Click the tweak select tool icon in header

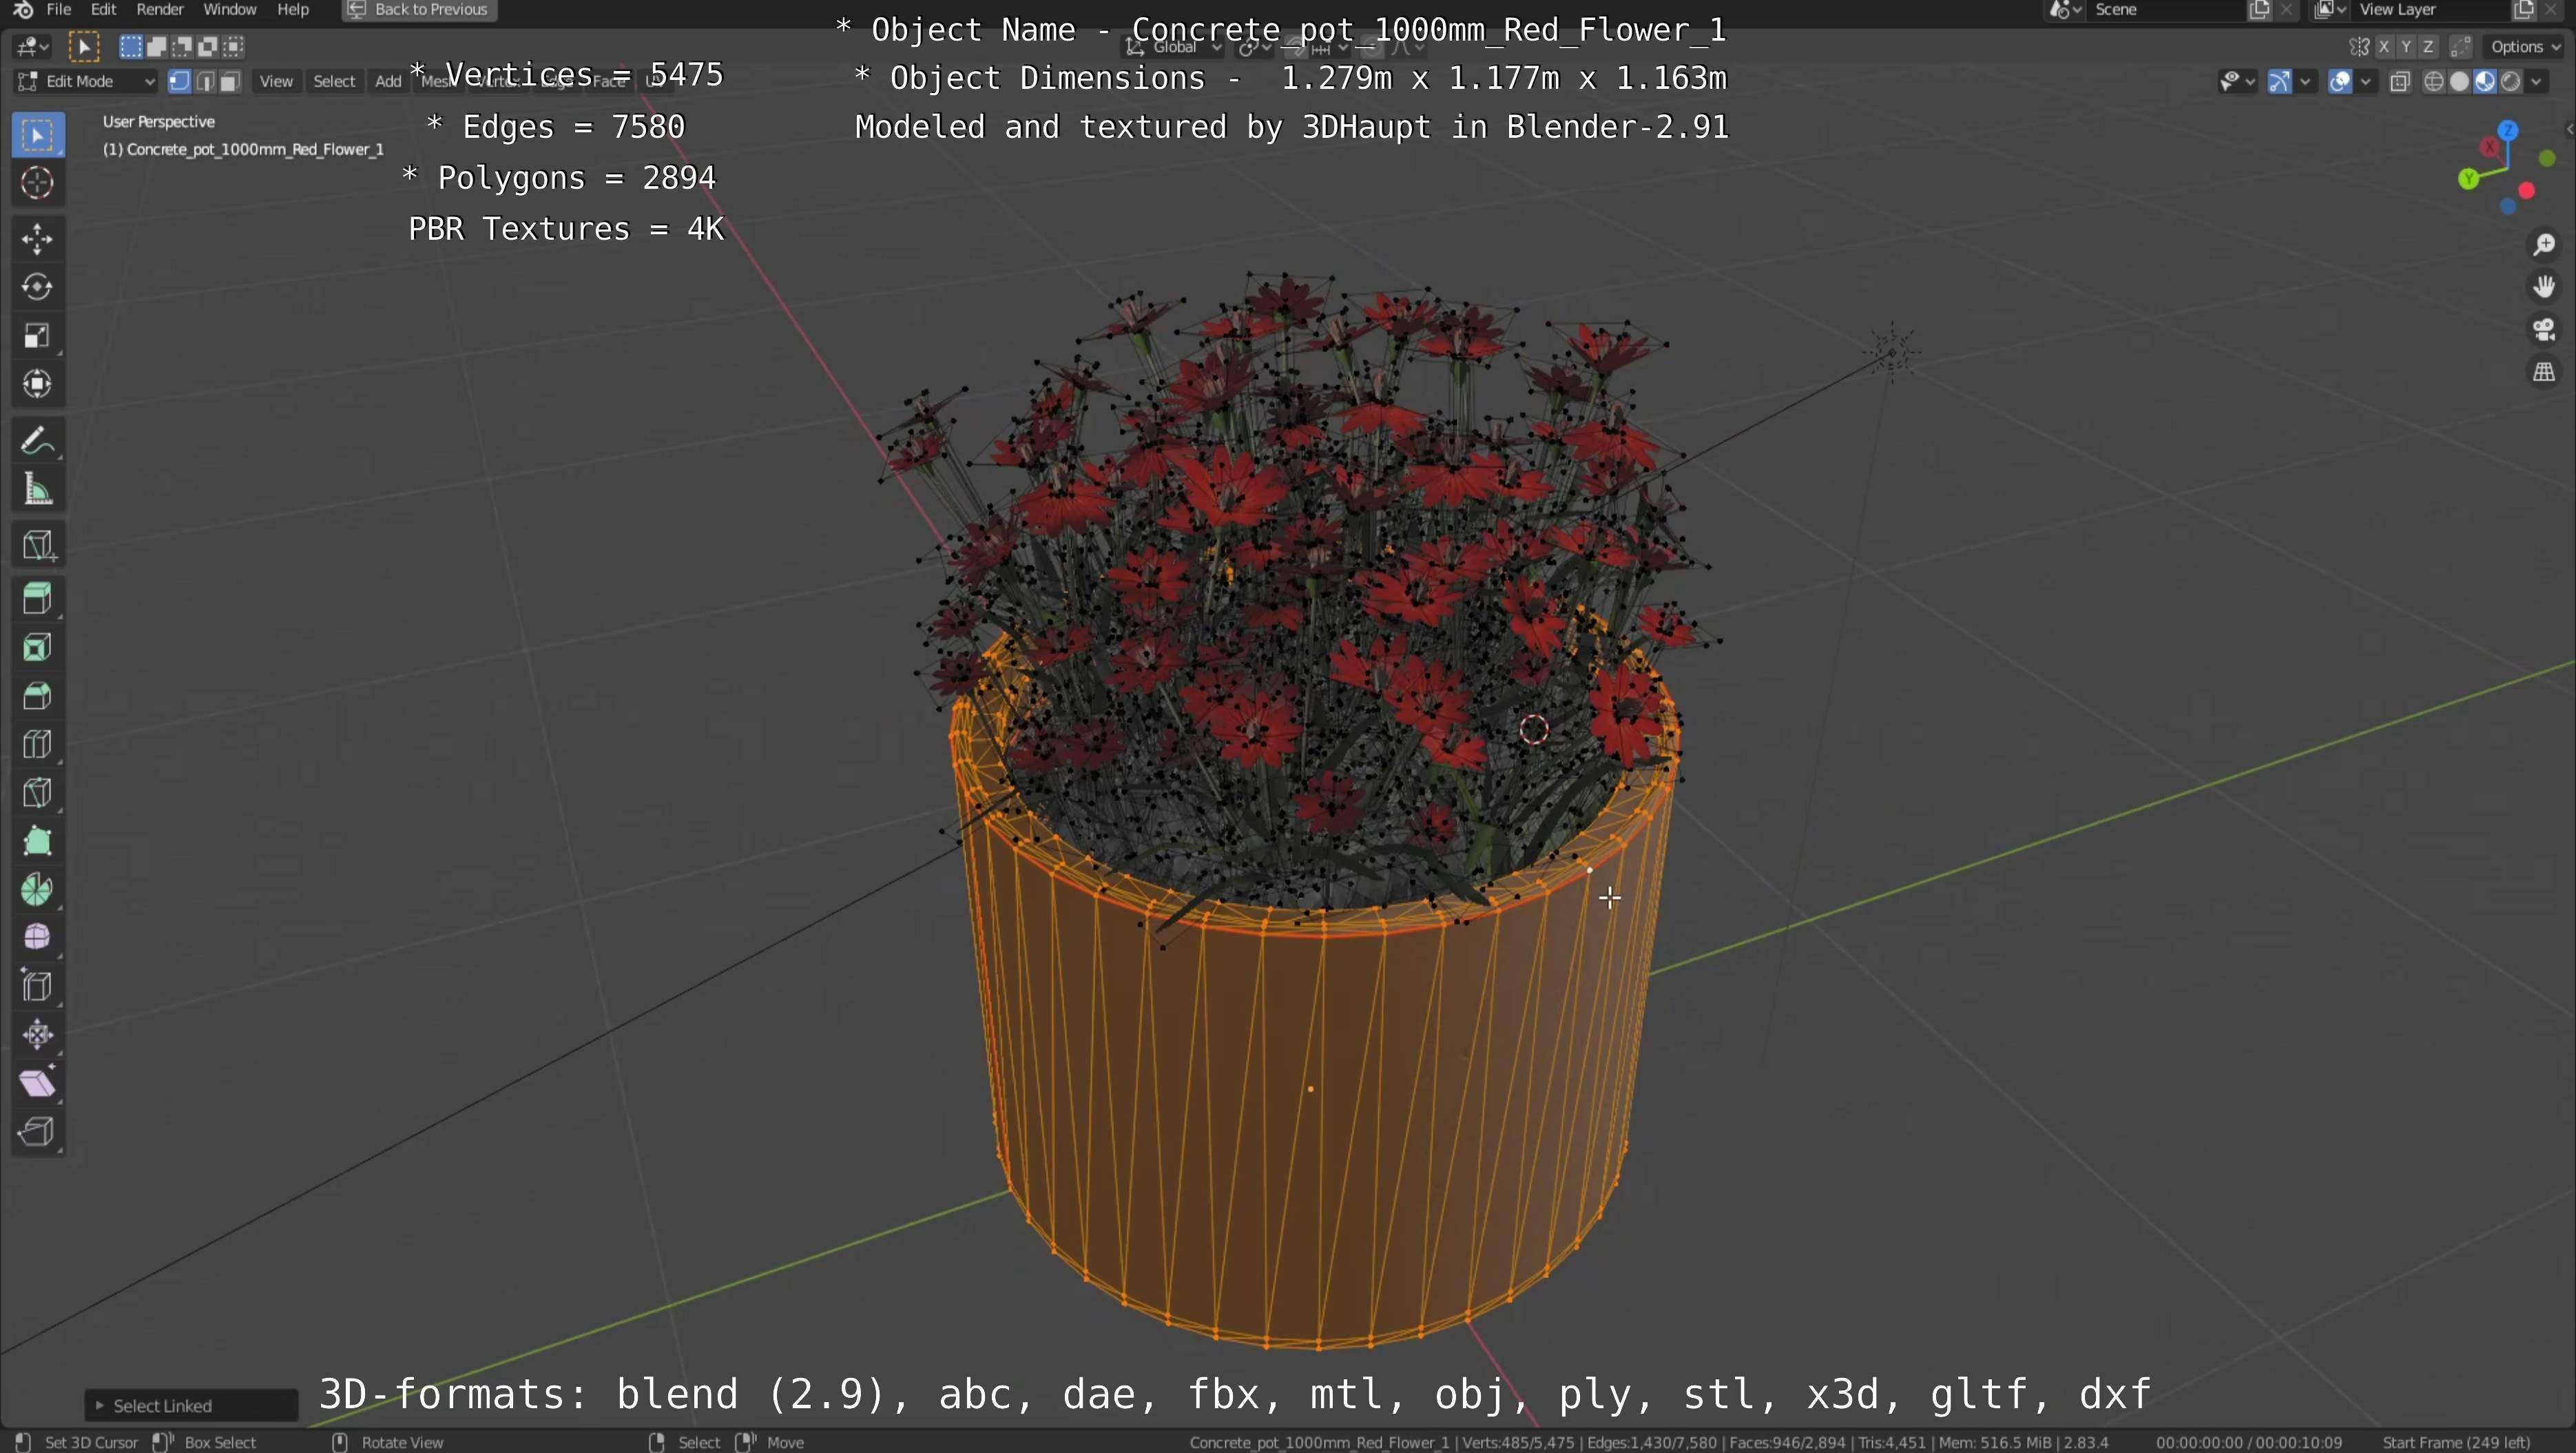click(x=84, y=46)
